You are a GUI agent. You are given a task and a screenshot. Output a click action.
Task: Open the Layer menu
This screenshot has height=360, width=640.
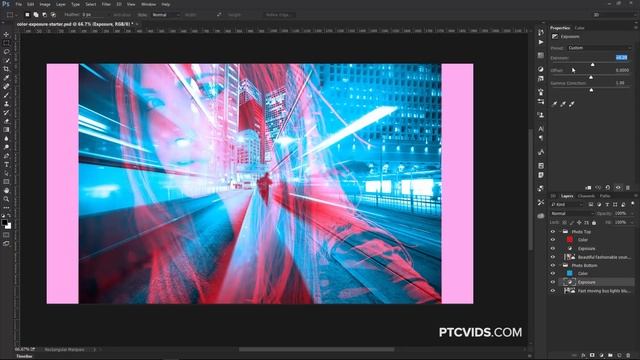click(x=60, y=4)
